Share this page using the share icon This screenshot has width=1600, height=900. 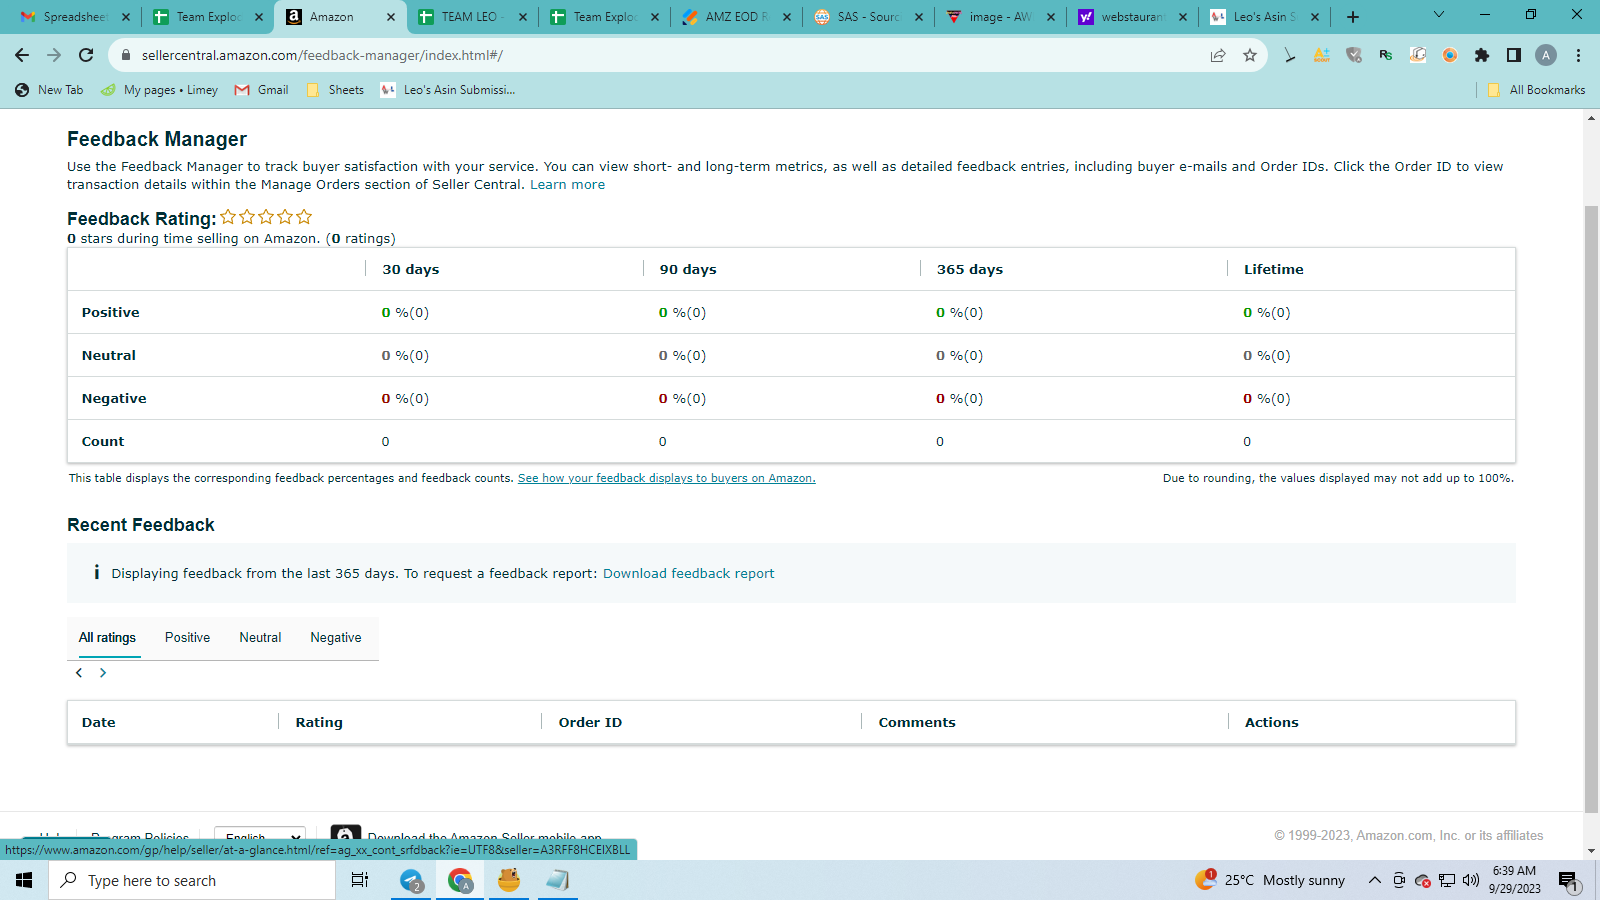click(1218, 55)
